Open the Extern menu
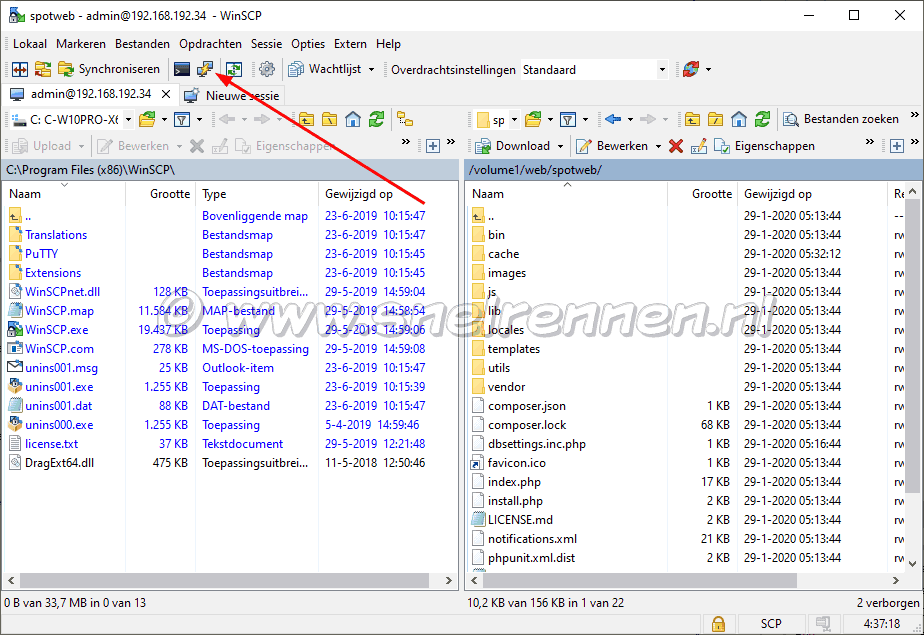Screen dimensions: 924x635 pos(350,44)
